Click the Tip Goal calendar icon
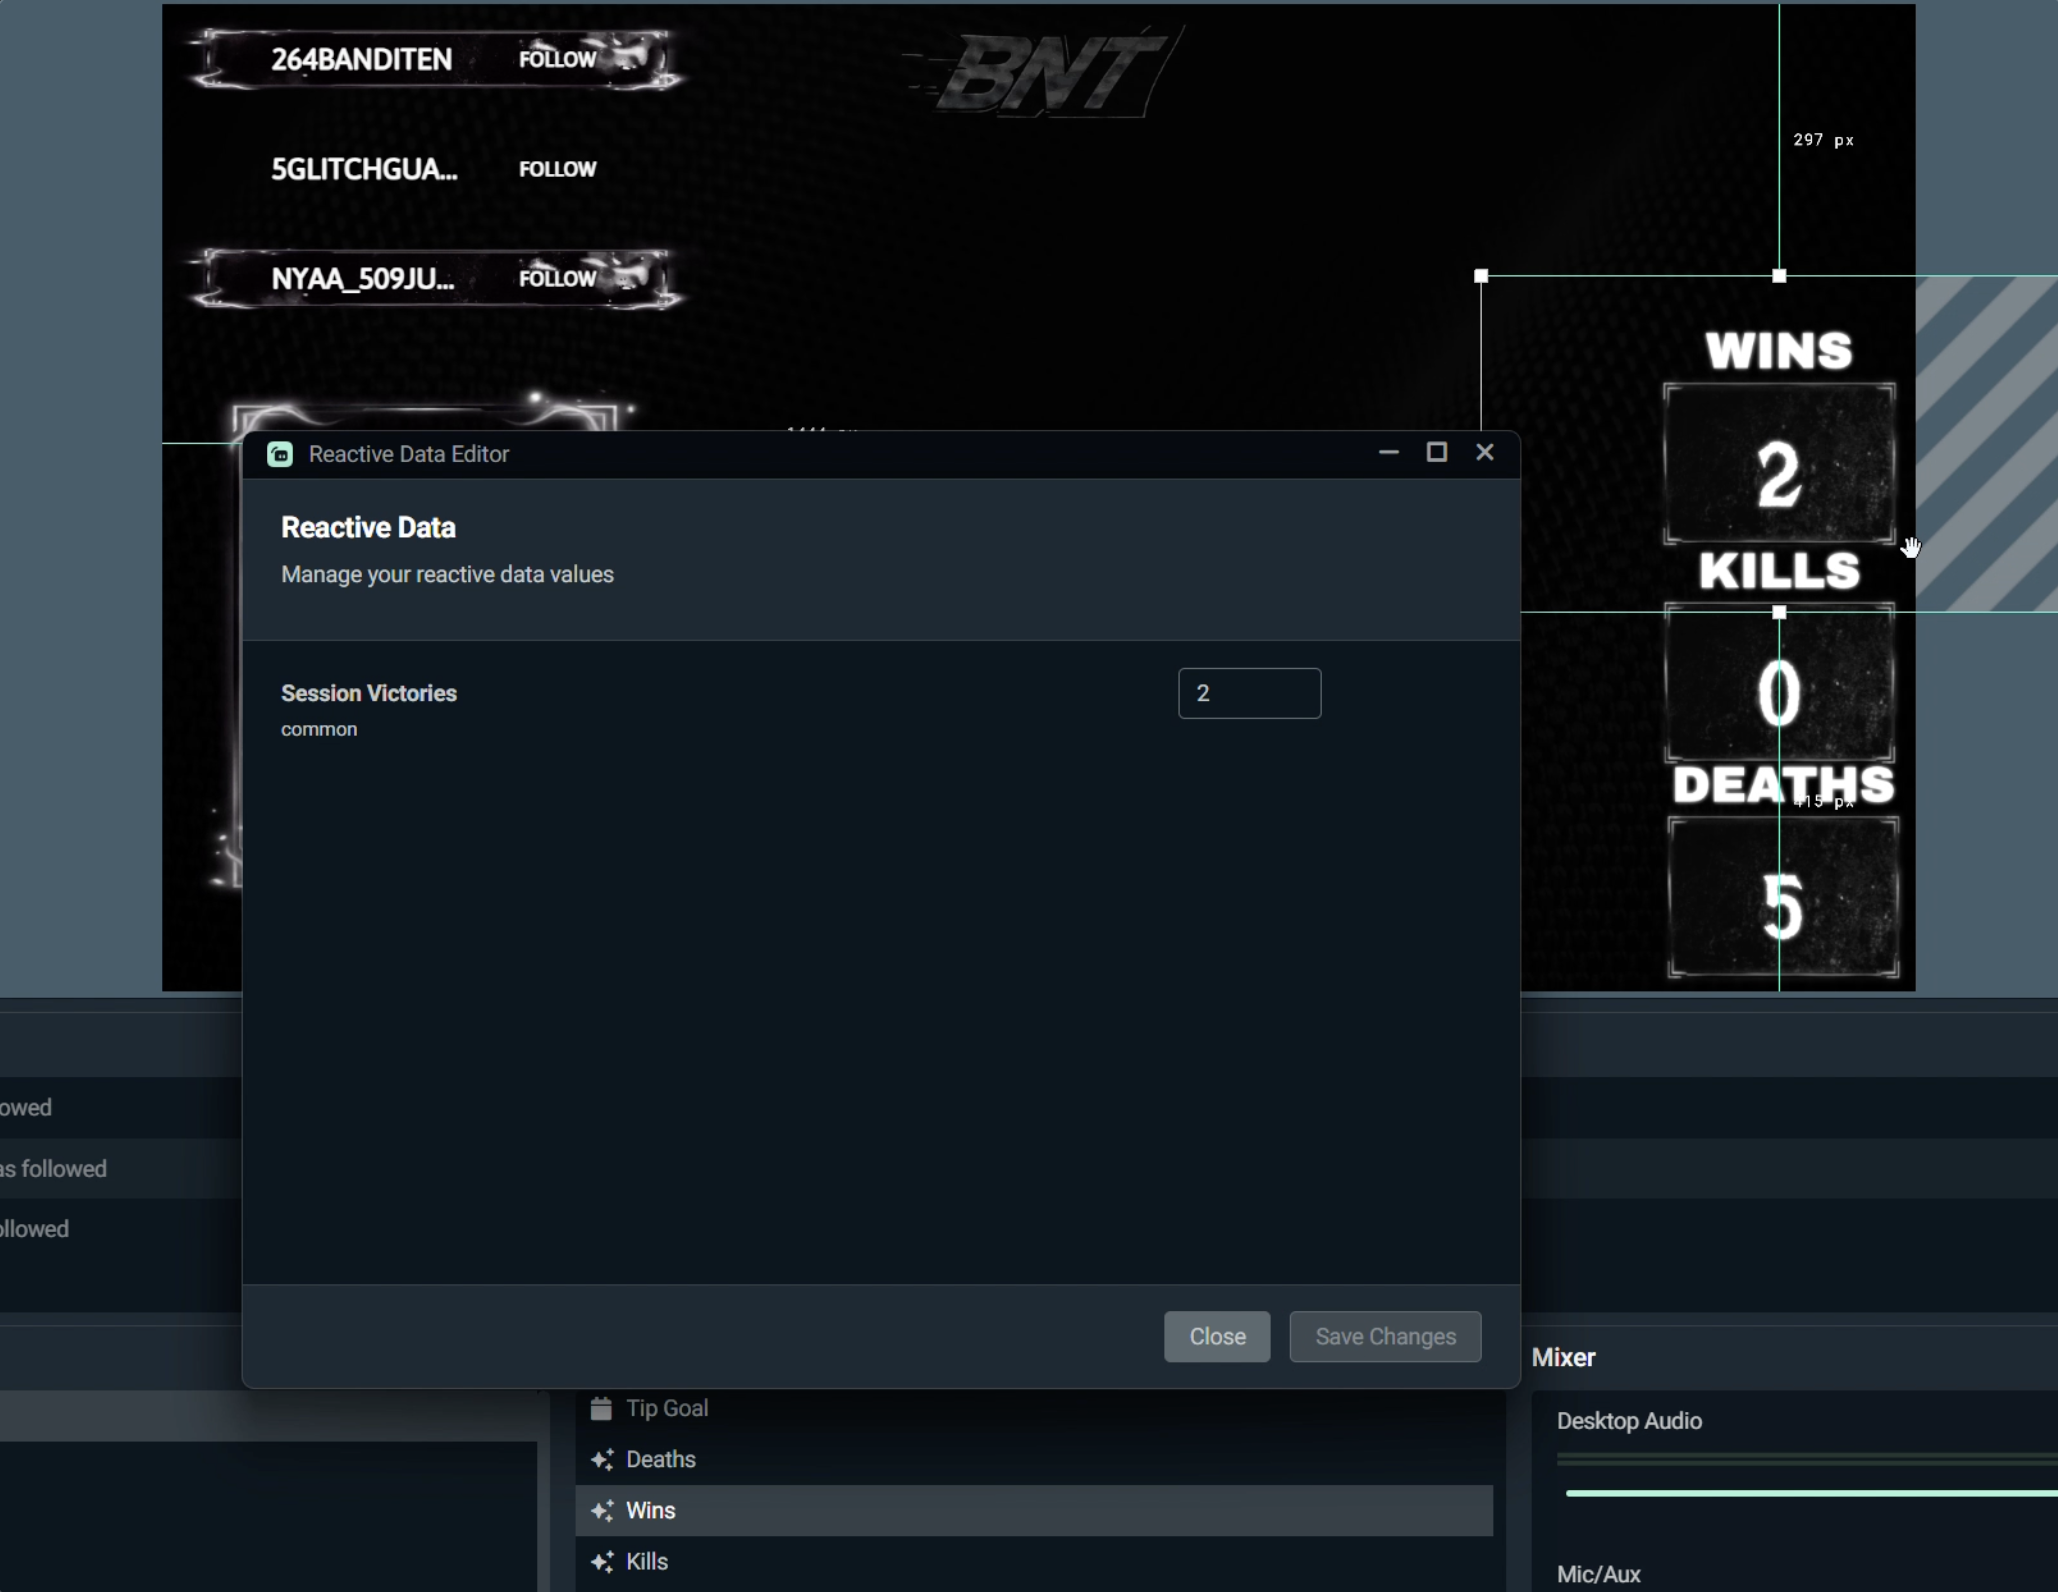The image size is (2058, 1592). (x=601, y=1408)
